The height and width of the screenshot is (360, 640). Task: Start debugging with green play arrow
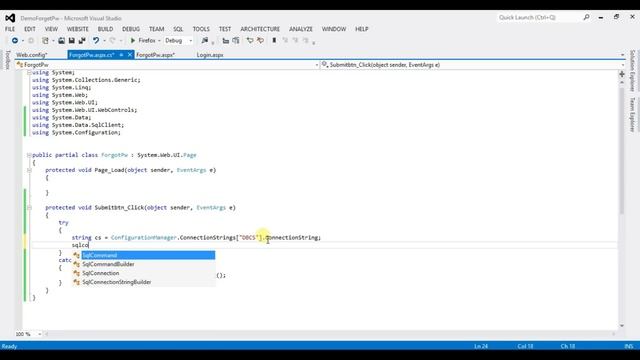click(133, 40)
